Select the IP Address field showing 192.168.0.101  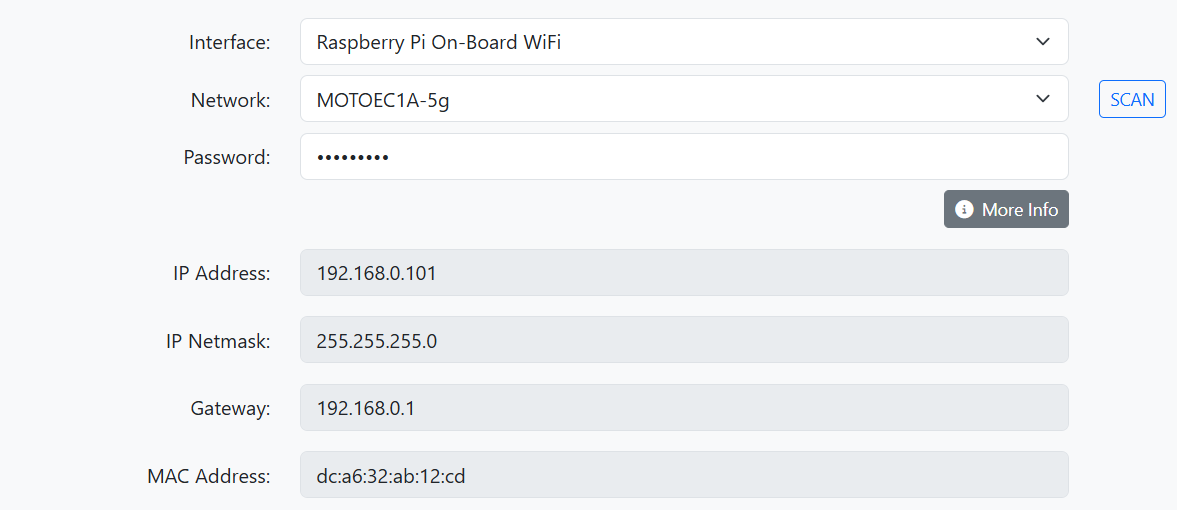[x=684, y=273]
